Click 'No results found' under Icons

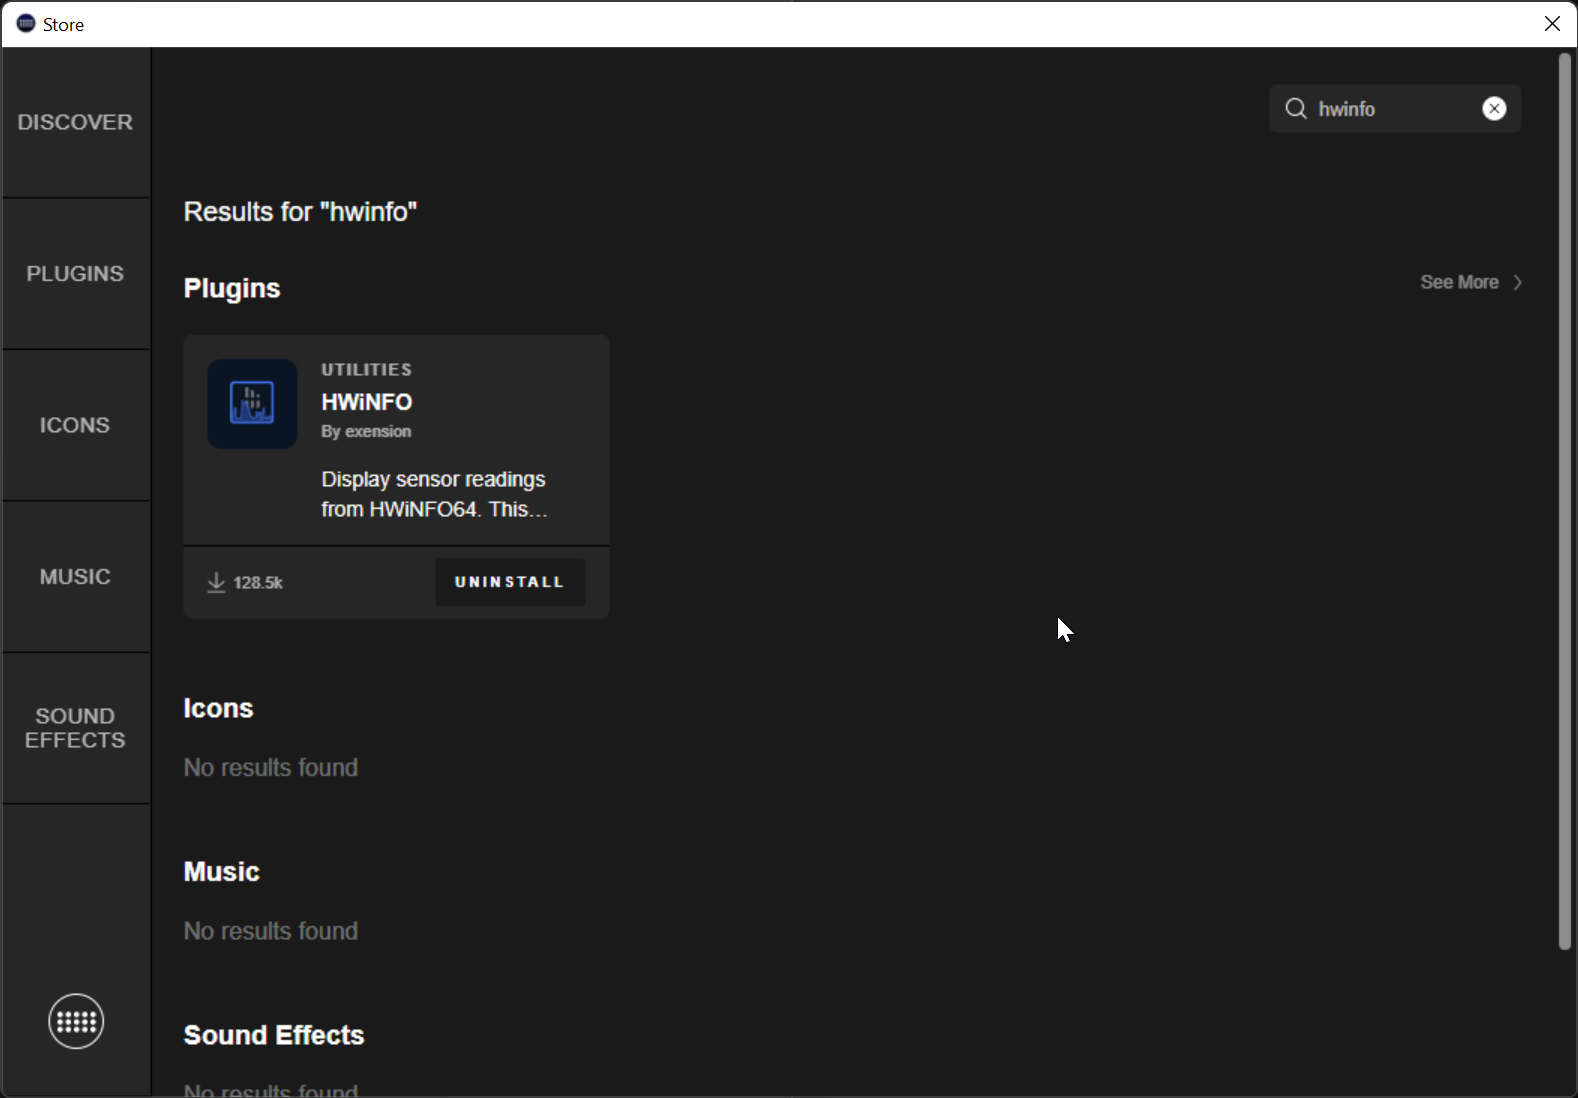(x=271, y=768)
